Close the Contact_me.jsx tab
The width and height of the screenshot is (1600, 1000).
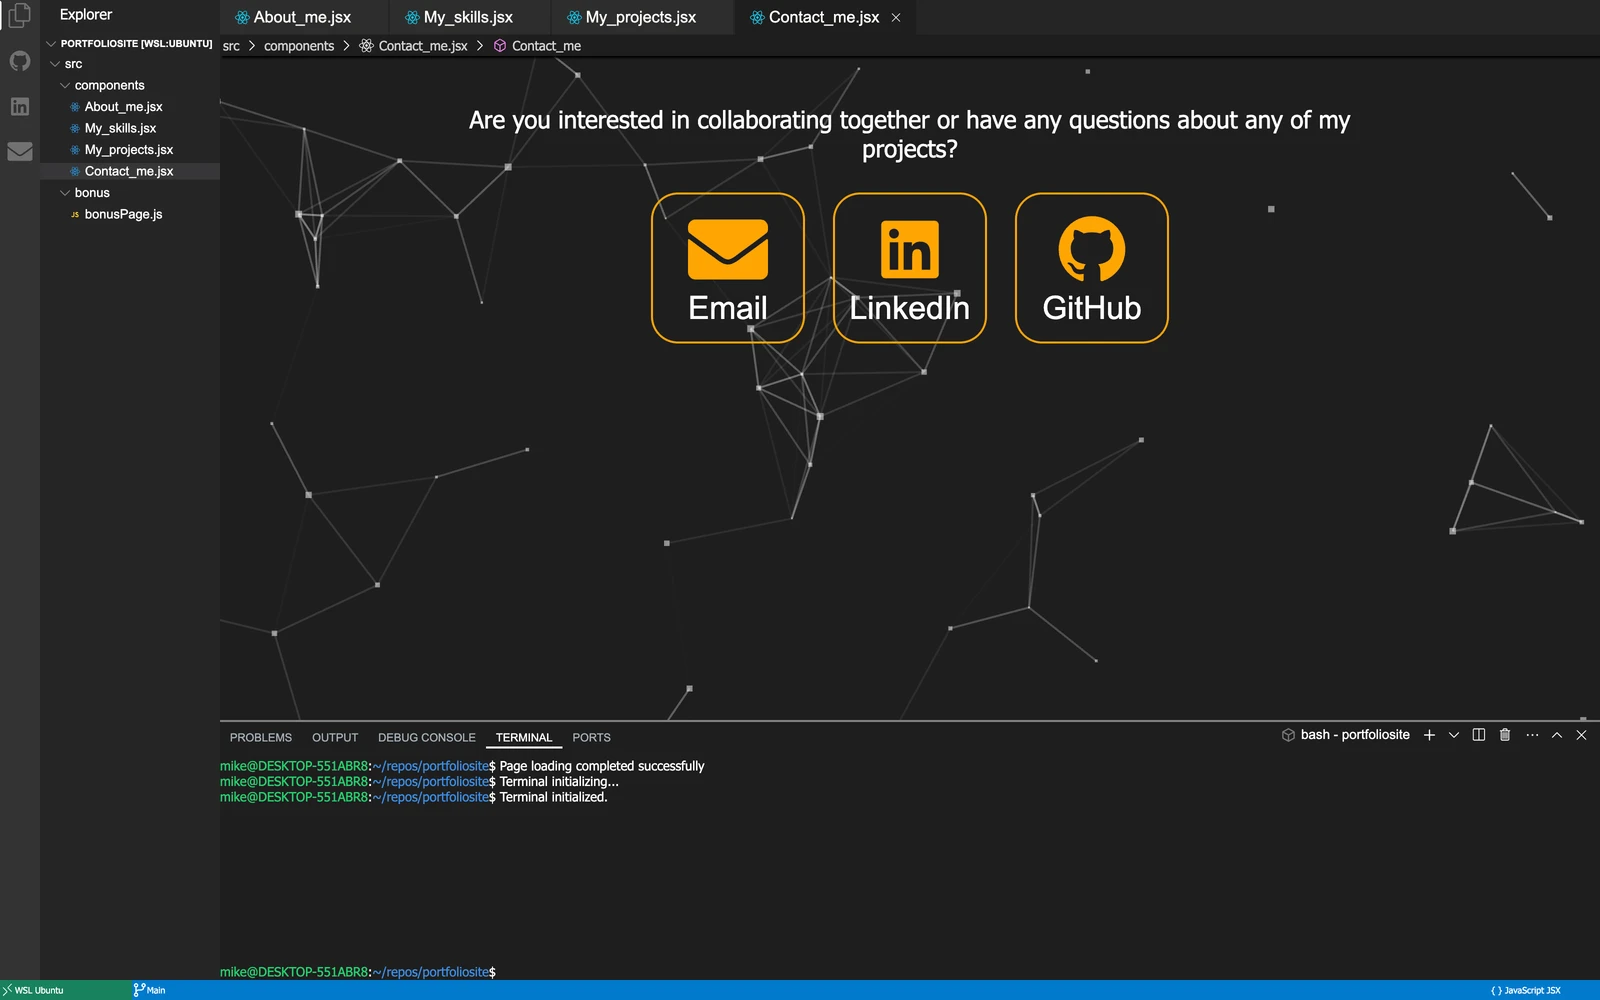(x=896, y=17)
